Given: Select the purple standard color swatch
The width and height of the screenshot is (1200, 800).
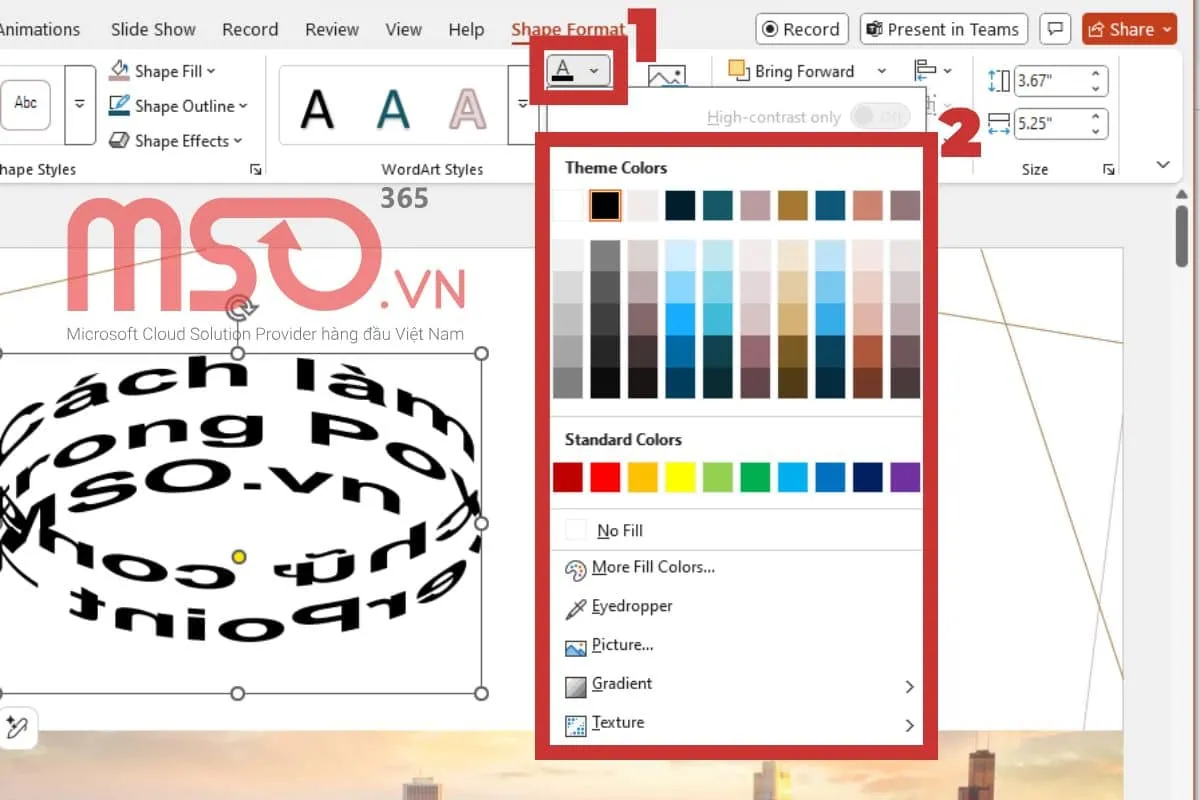Looking at the screenshot, I should click(x=904, y=477).
